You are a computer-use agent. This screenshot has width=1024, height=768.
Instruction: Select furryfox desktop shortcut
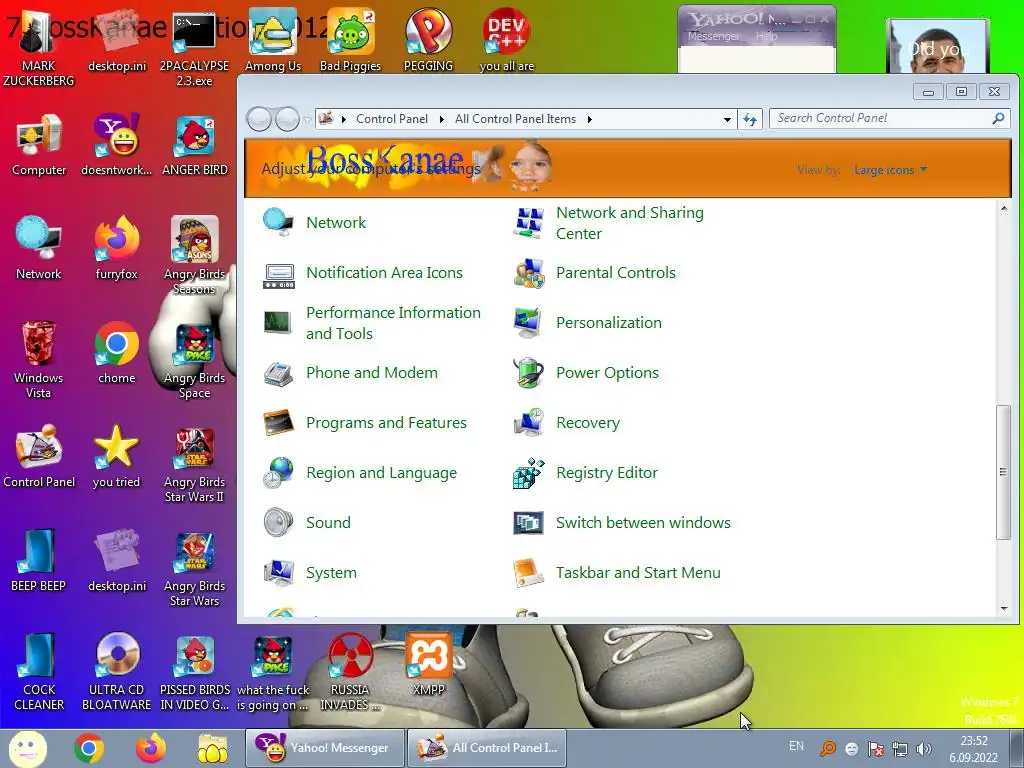pos(117,248)
